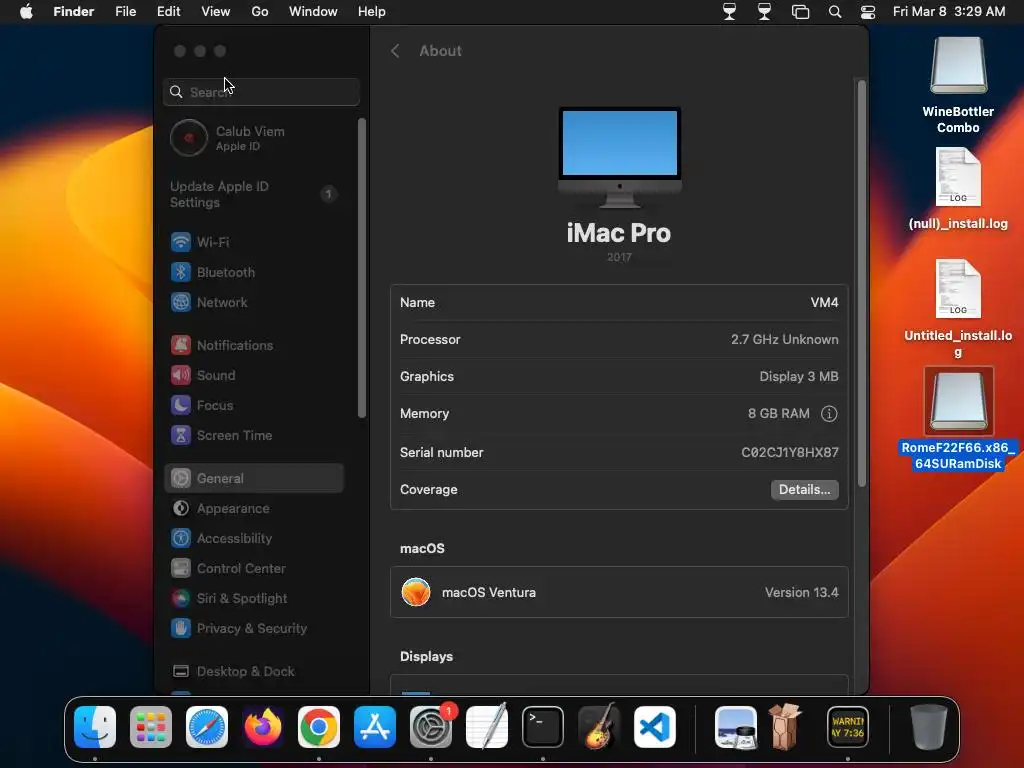
Task: Open Safari from the Dock
Action: pos(207,727)
